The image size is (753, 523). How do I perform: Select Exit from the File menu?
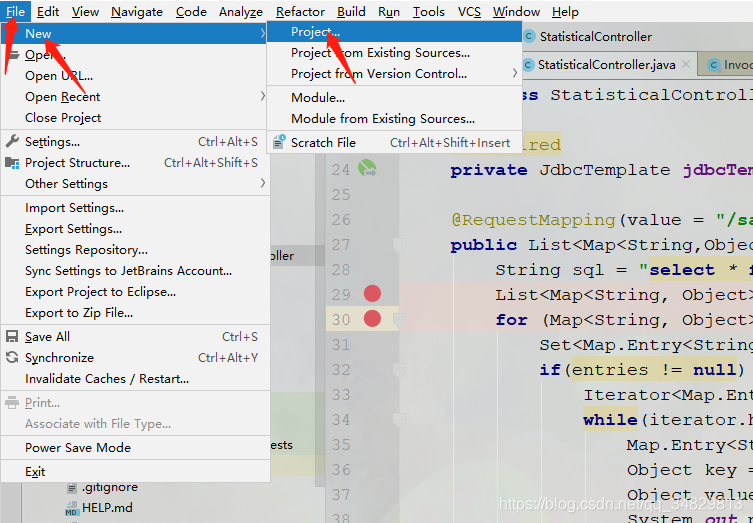(x=134, y=472)
